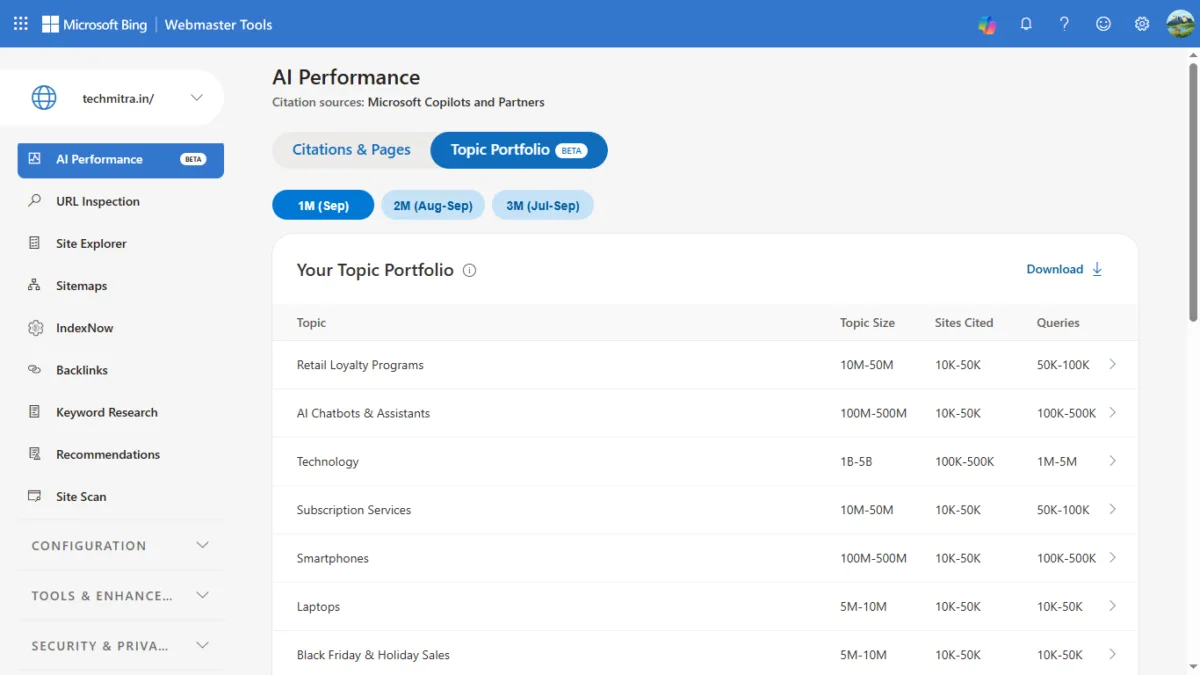Open Subscription Services row chevron
1200x675 pixels.
point(1113,510)
